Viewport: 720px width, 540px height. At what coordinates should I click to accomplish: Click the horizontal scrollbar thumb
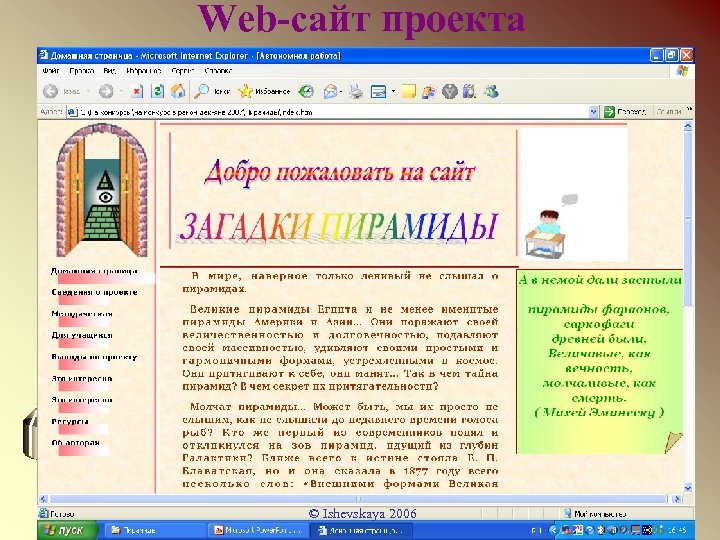pos(358,499)
